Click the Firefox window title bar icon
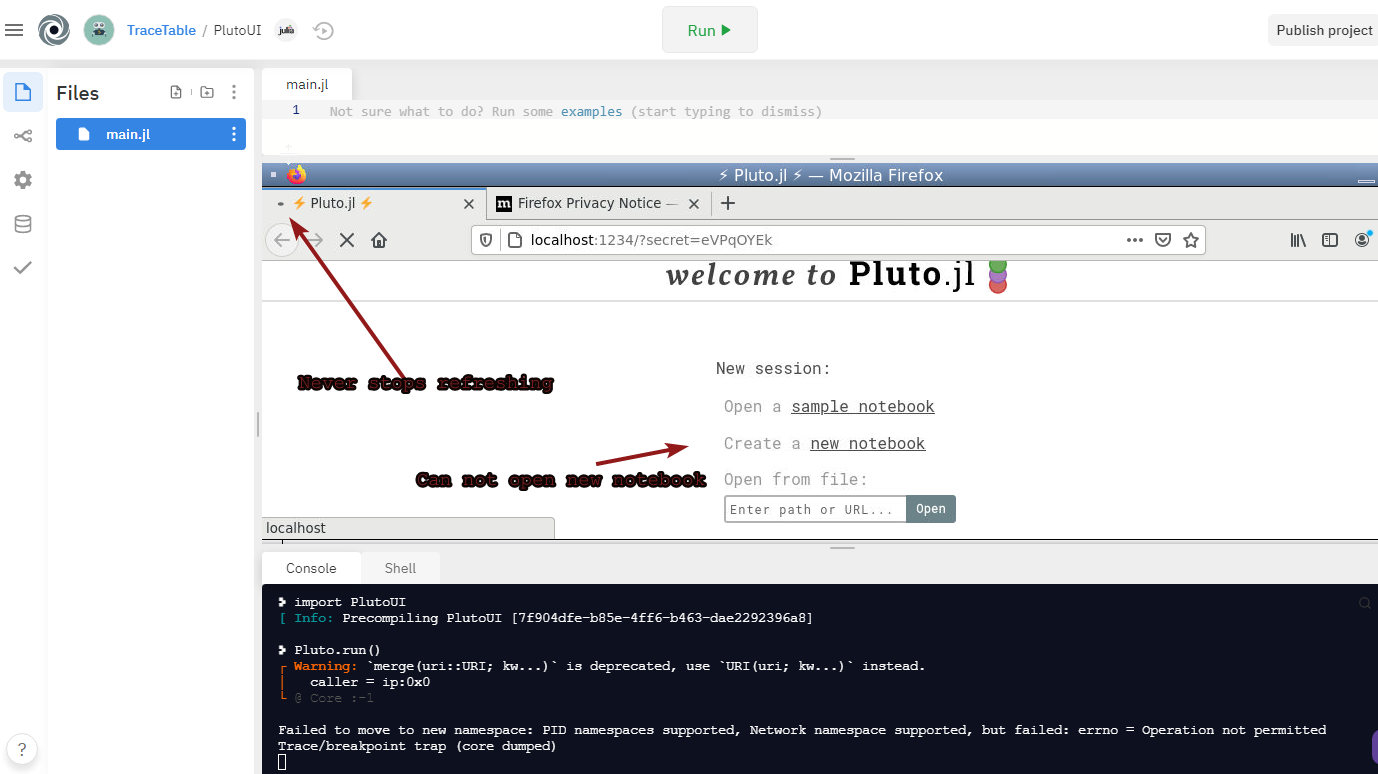The height and width of the screenshot is (774, 1378). point(297,175)
